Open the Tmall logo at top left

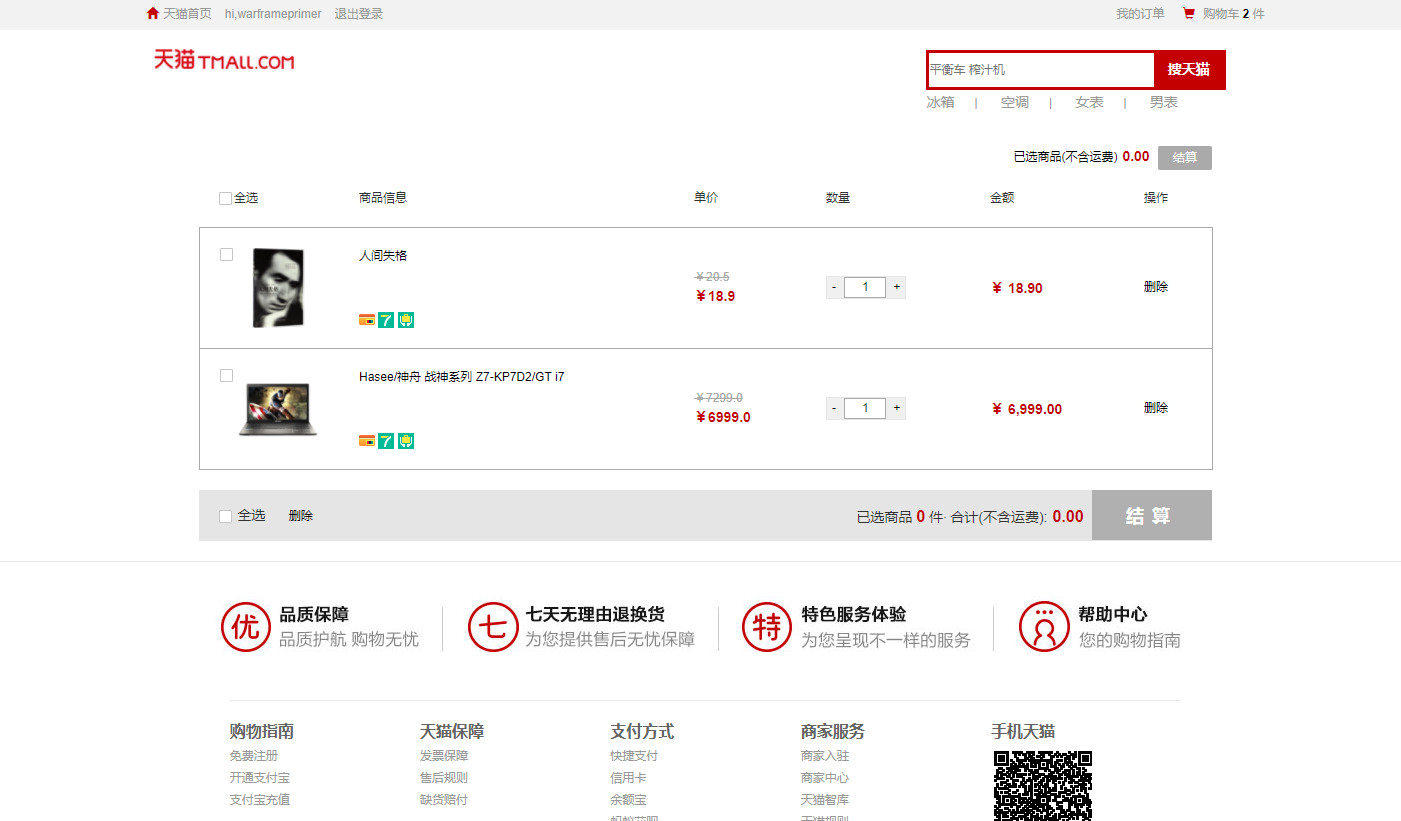224,60
